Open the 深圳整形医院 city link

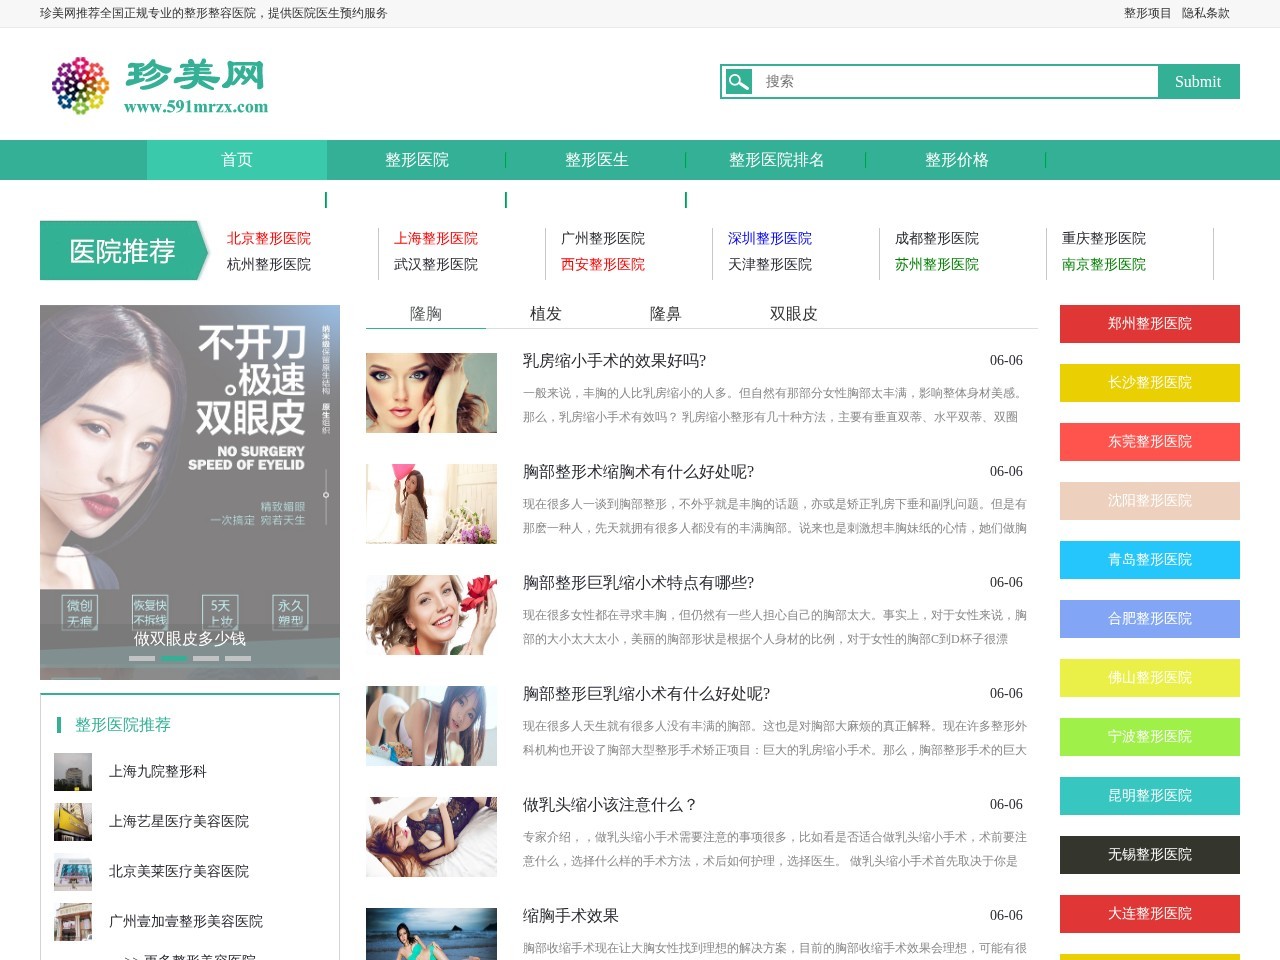768,238
